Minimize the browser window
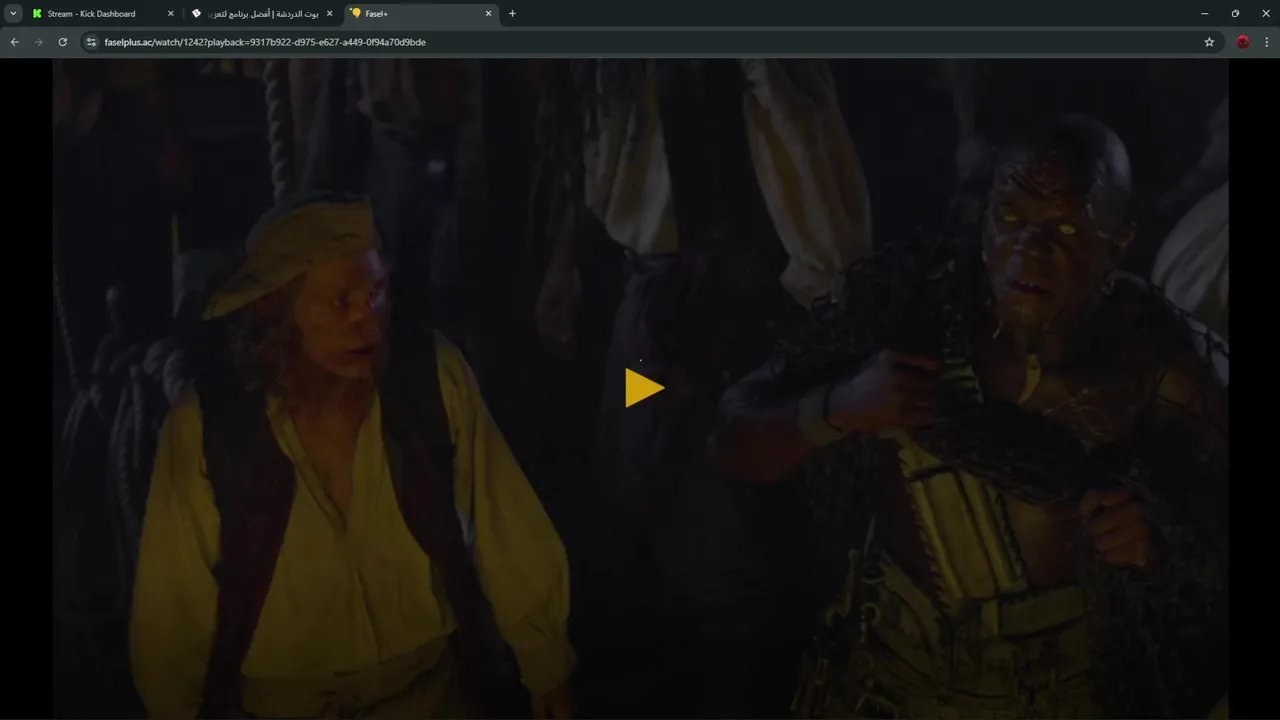The image size is (1280, 720). coord(1204,14)
